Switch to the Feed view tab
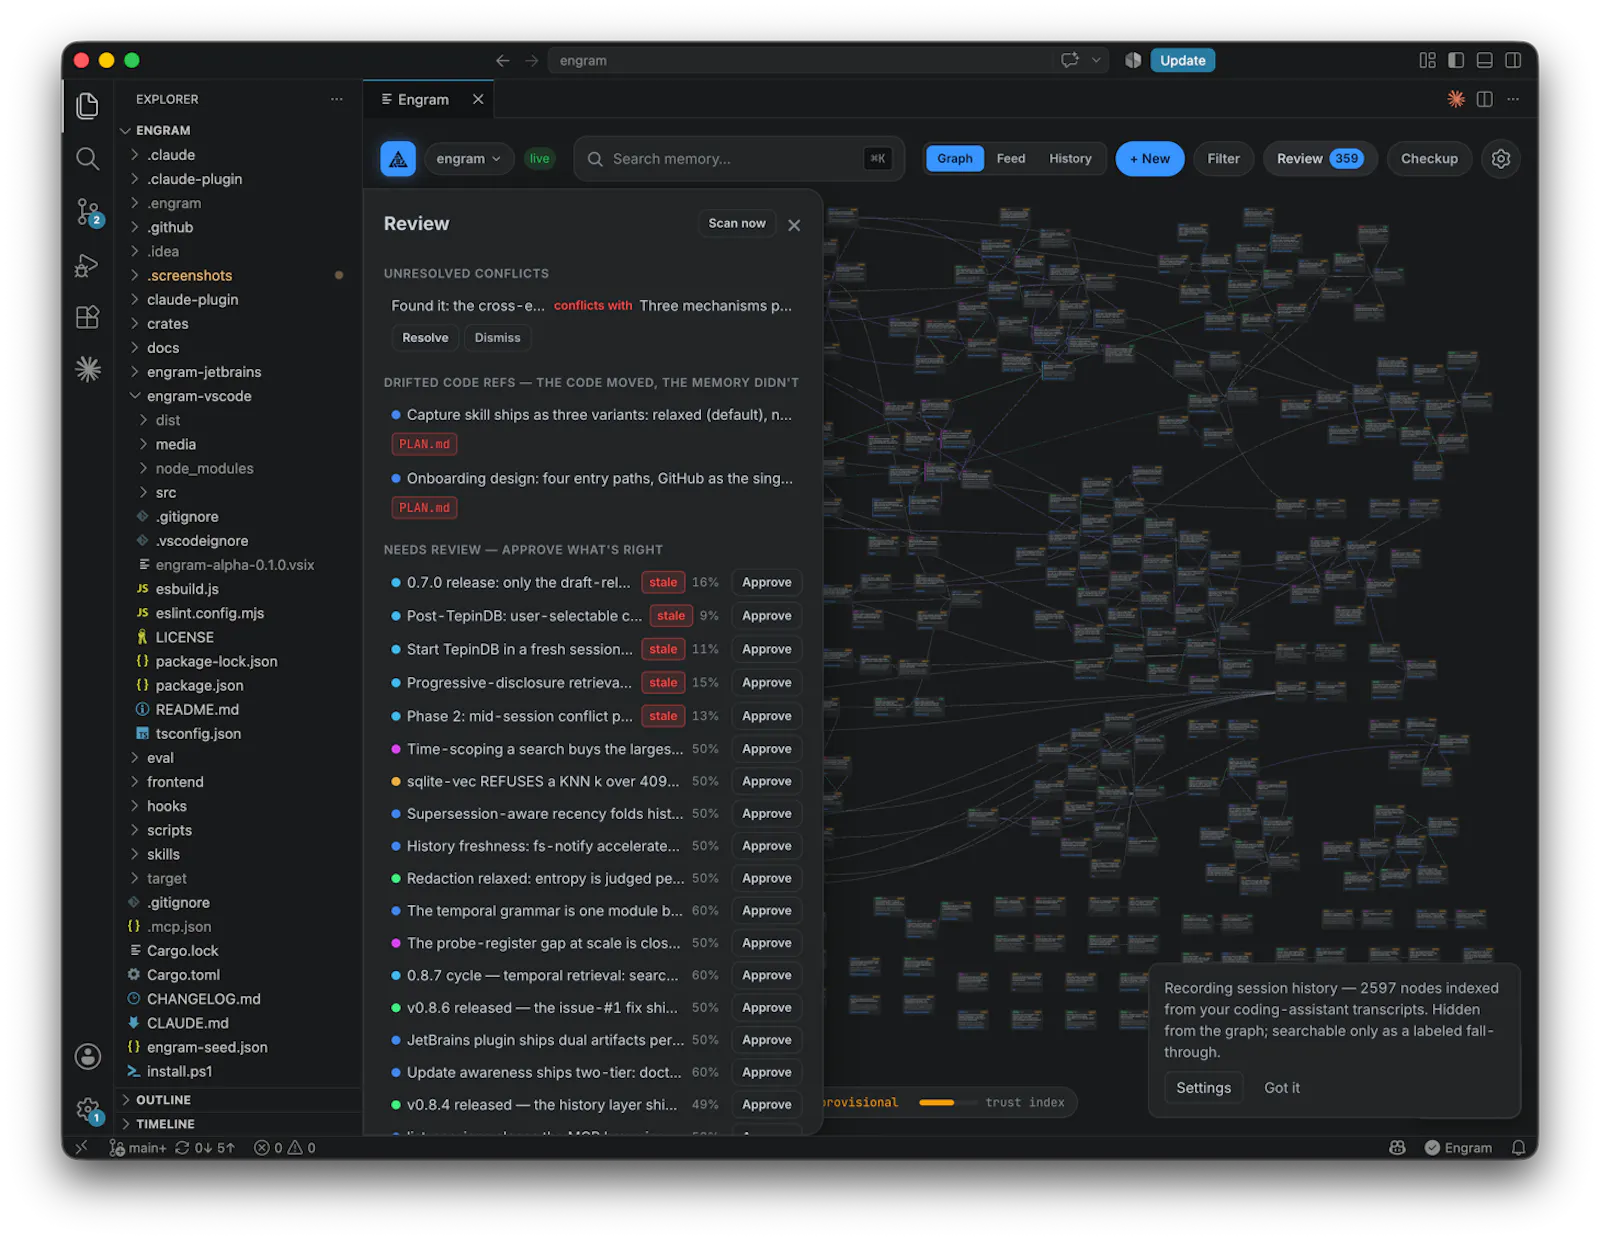This screenshot has height=1241, width=1600. 1011,159
